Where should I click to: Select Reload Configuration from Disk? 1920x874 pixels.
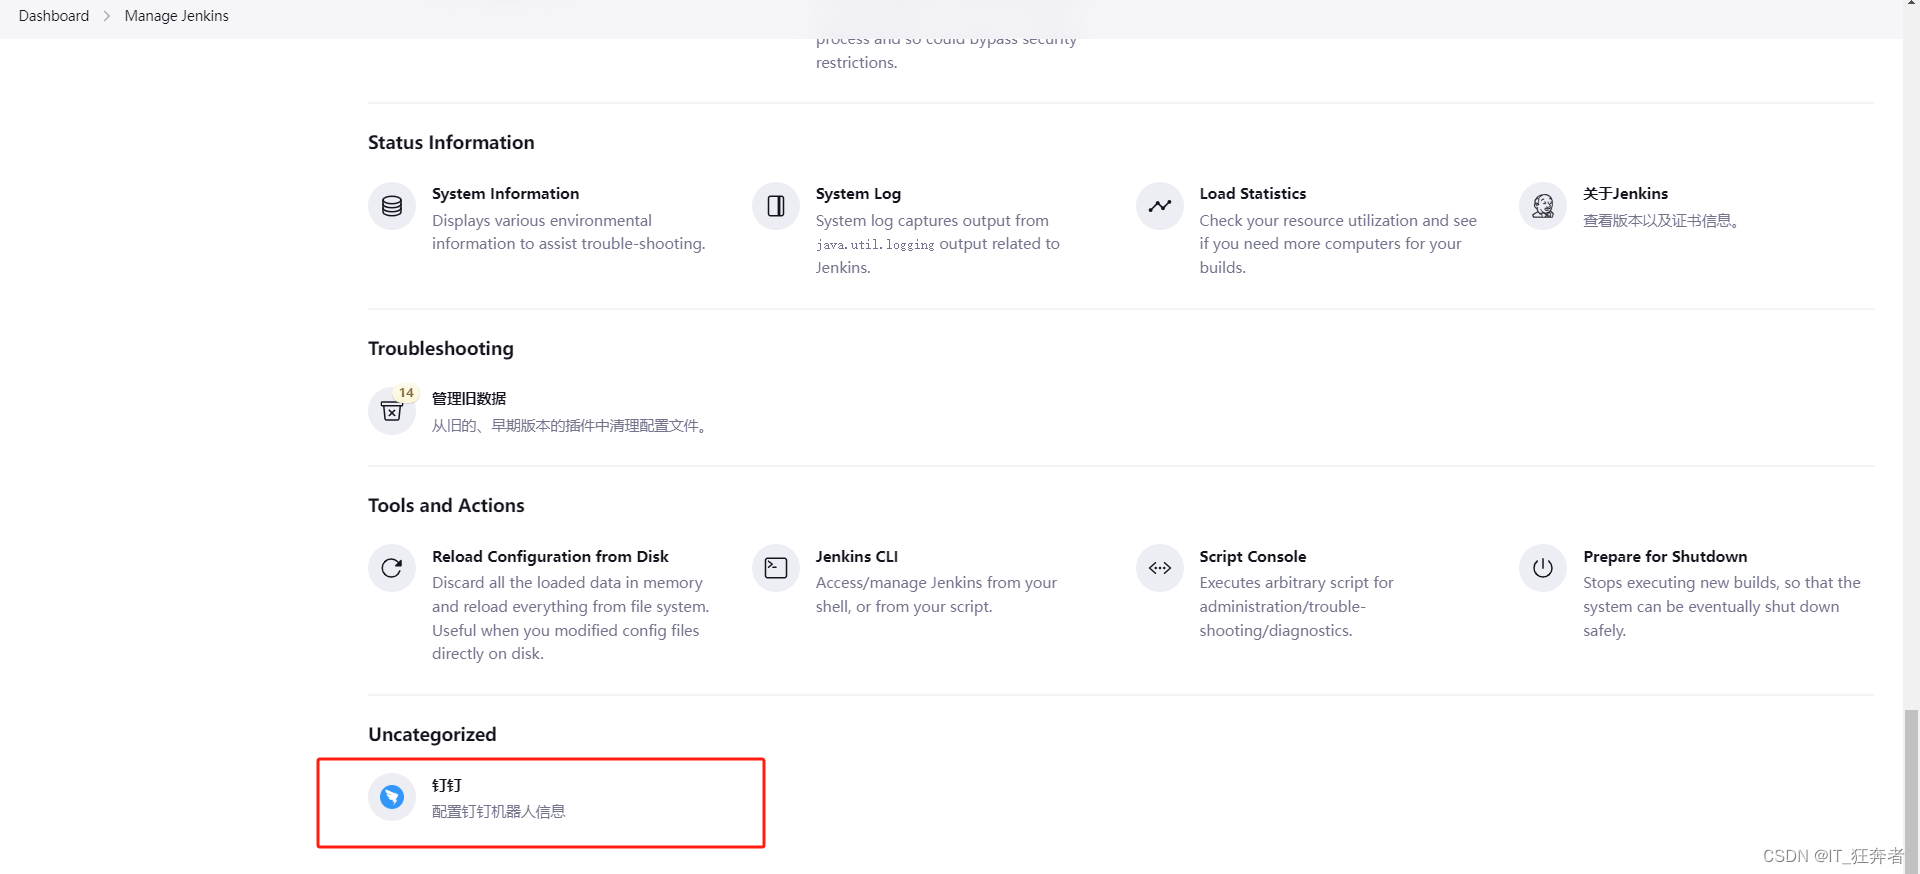550,557
